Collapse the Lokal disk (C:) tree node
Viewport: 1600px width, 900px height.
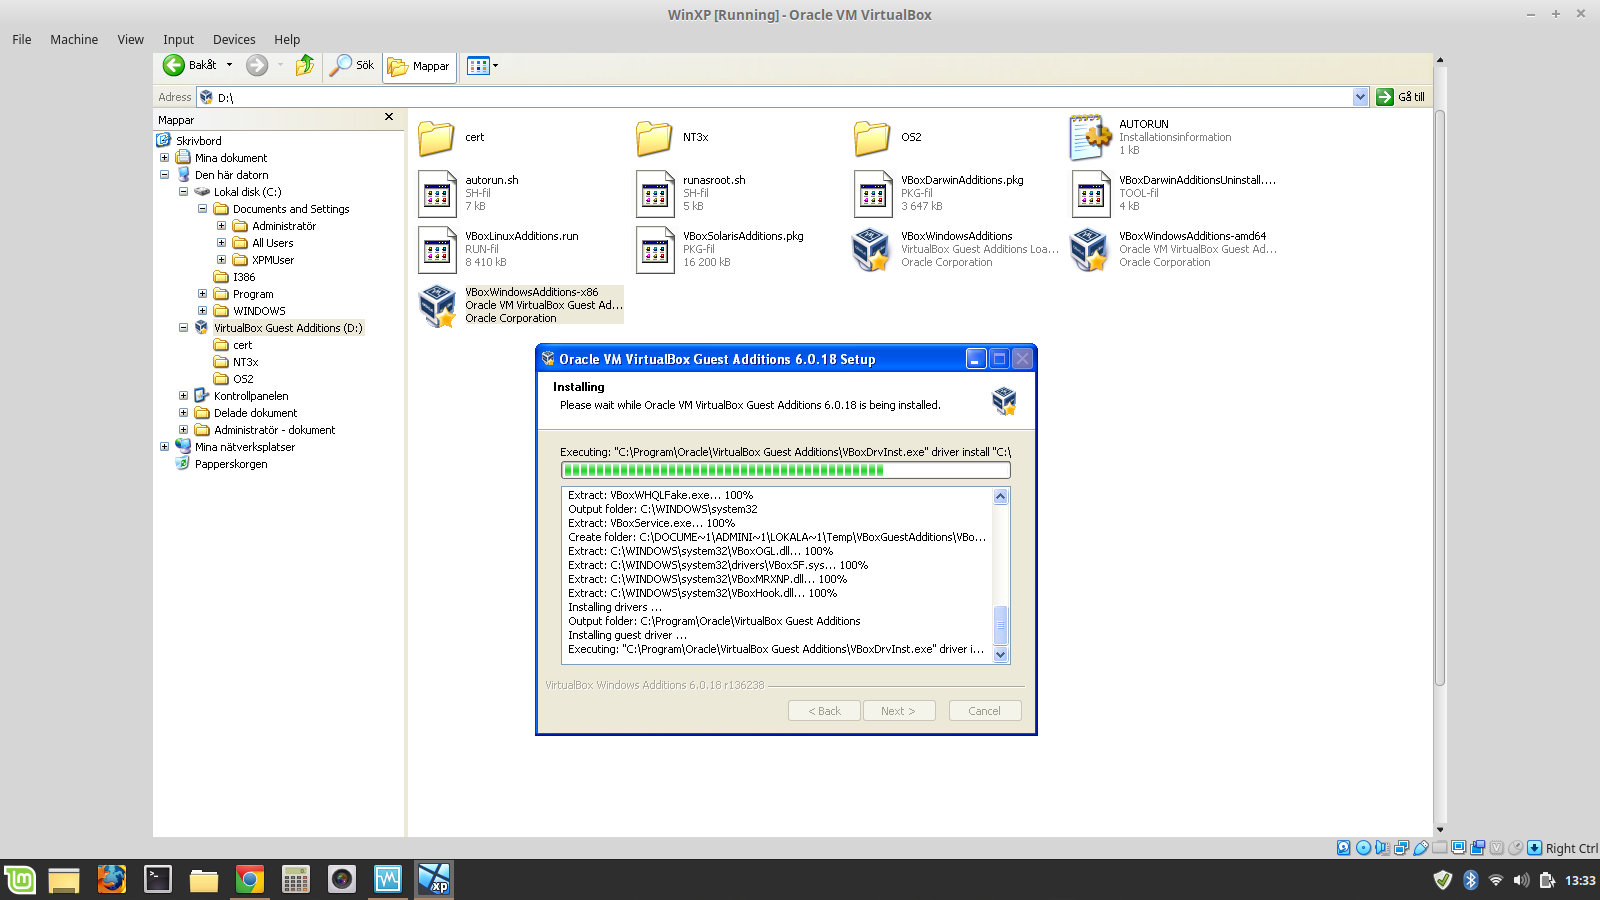pos(183,192)
